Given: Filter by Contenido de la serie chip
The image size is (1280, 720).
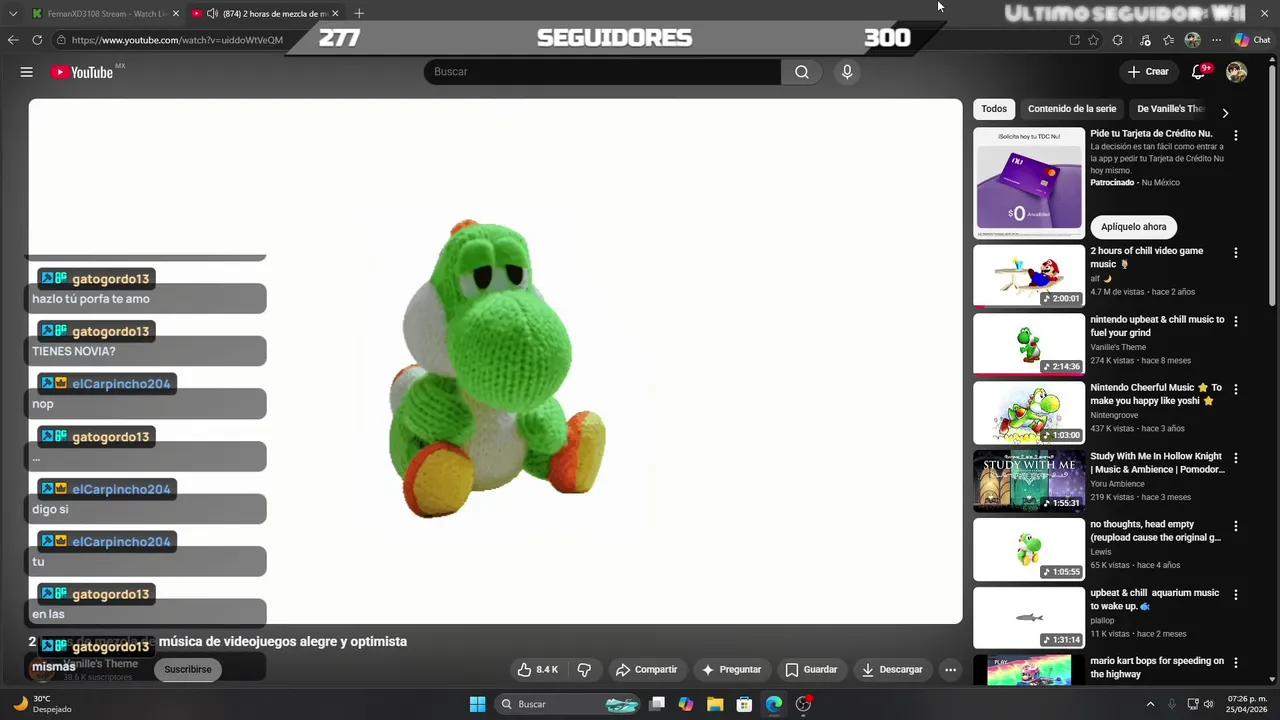Looking at the screenshot, I should click(1072, 109).
